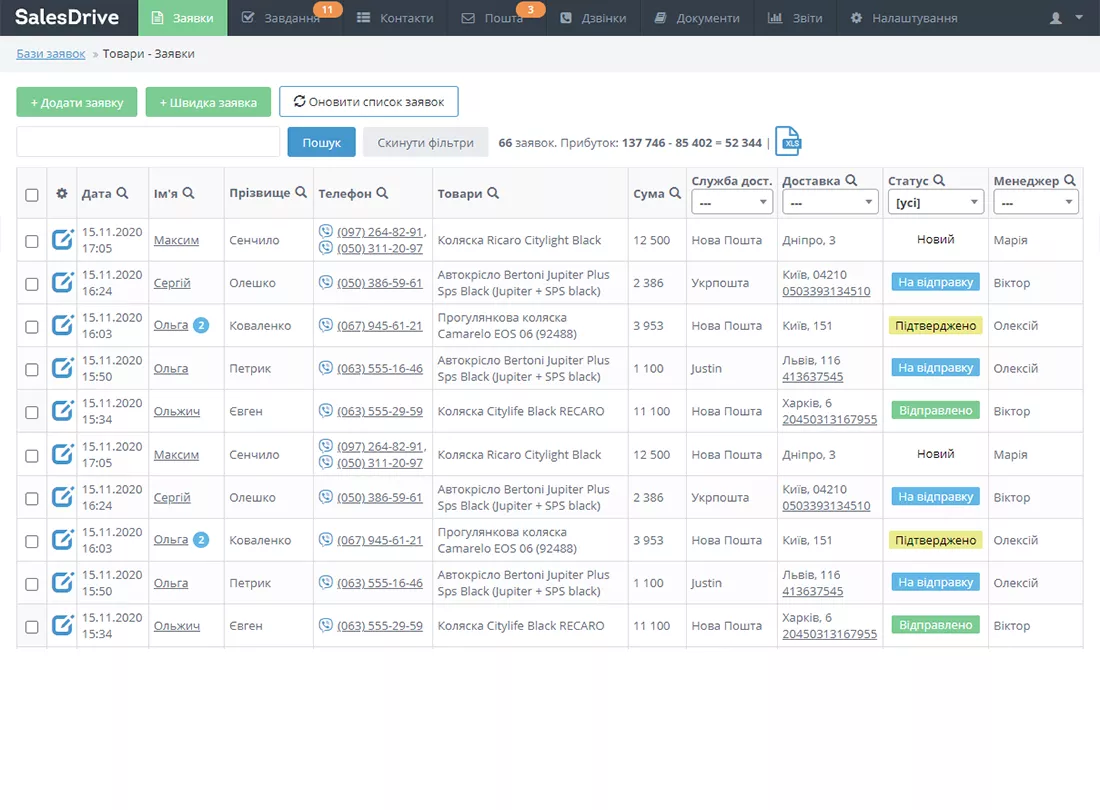Open first tracking number 0503393134510 link
The height and width of the screenshot is (810, 1100).
pos(826,291)
